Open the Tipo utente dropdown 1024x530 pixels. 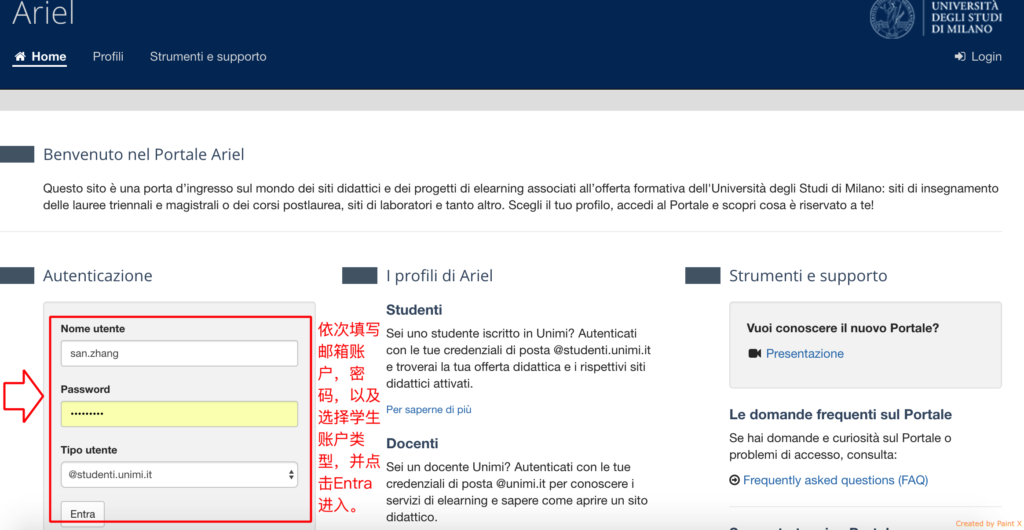point(179,475)
